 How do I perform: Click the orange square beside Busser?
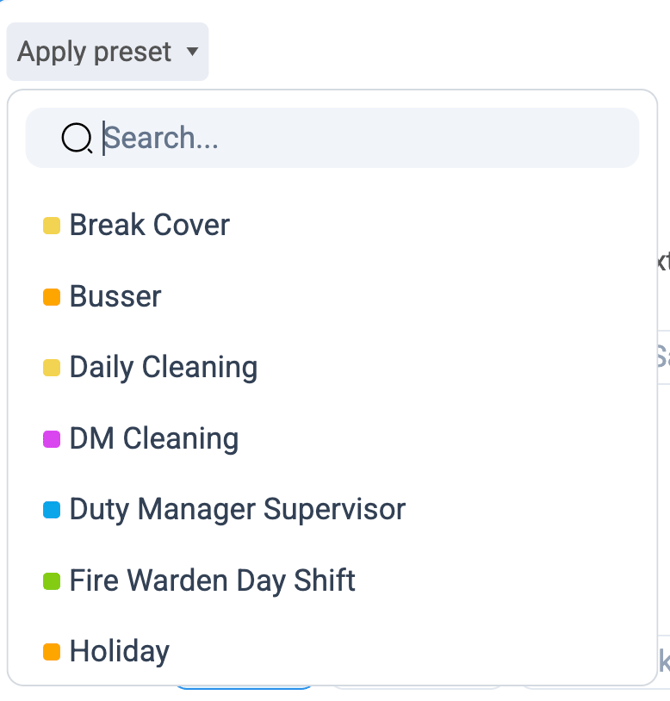click(x=52, y=297)
